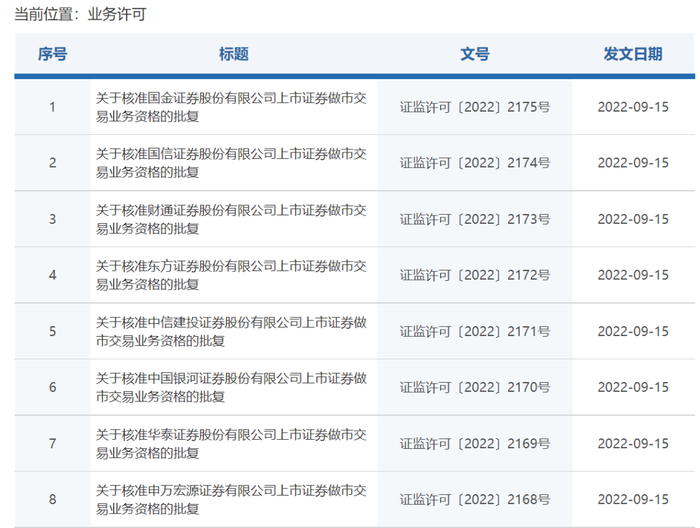Select document number 证监许可〔2022〕2172号
700x528 pixels.
coord(475,275)
